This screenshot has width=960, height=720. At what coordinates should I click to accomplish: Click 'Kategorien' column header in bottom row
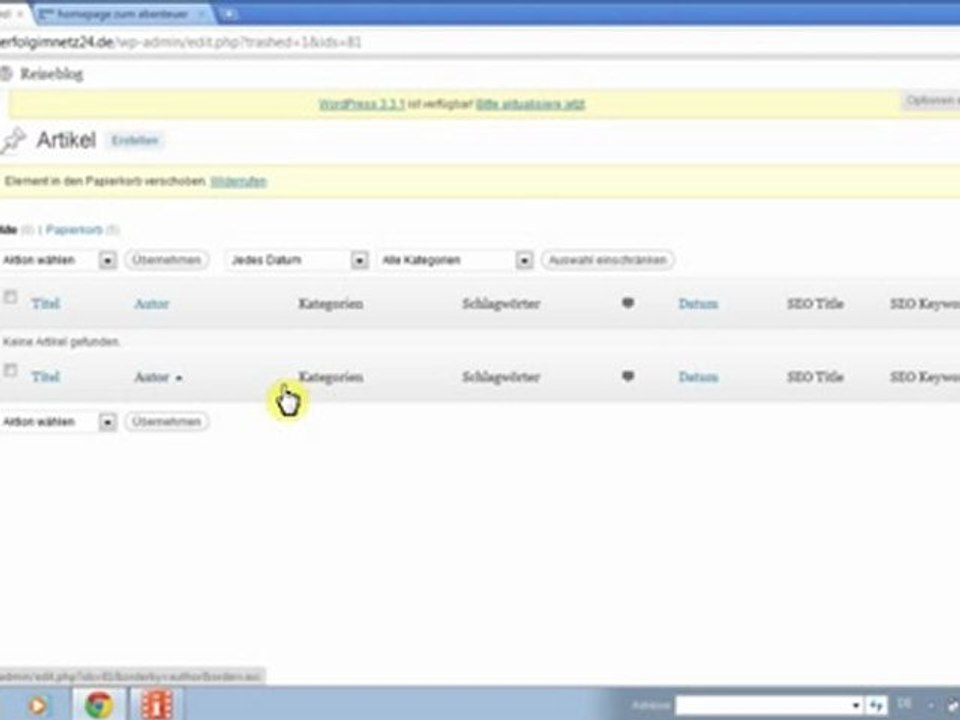tap(331, 377)
